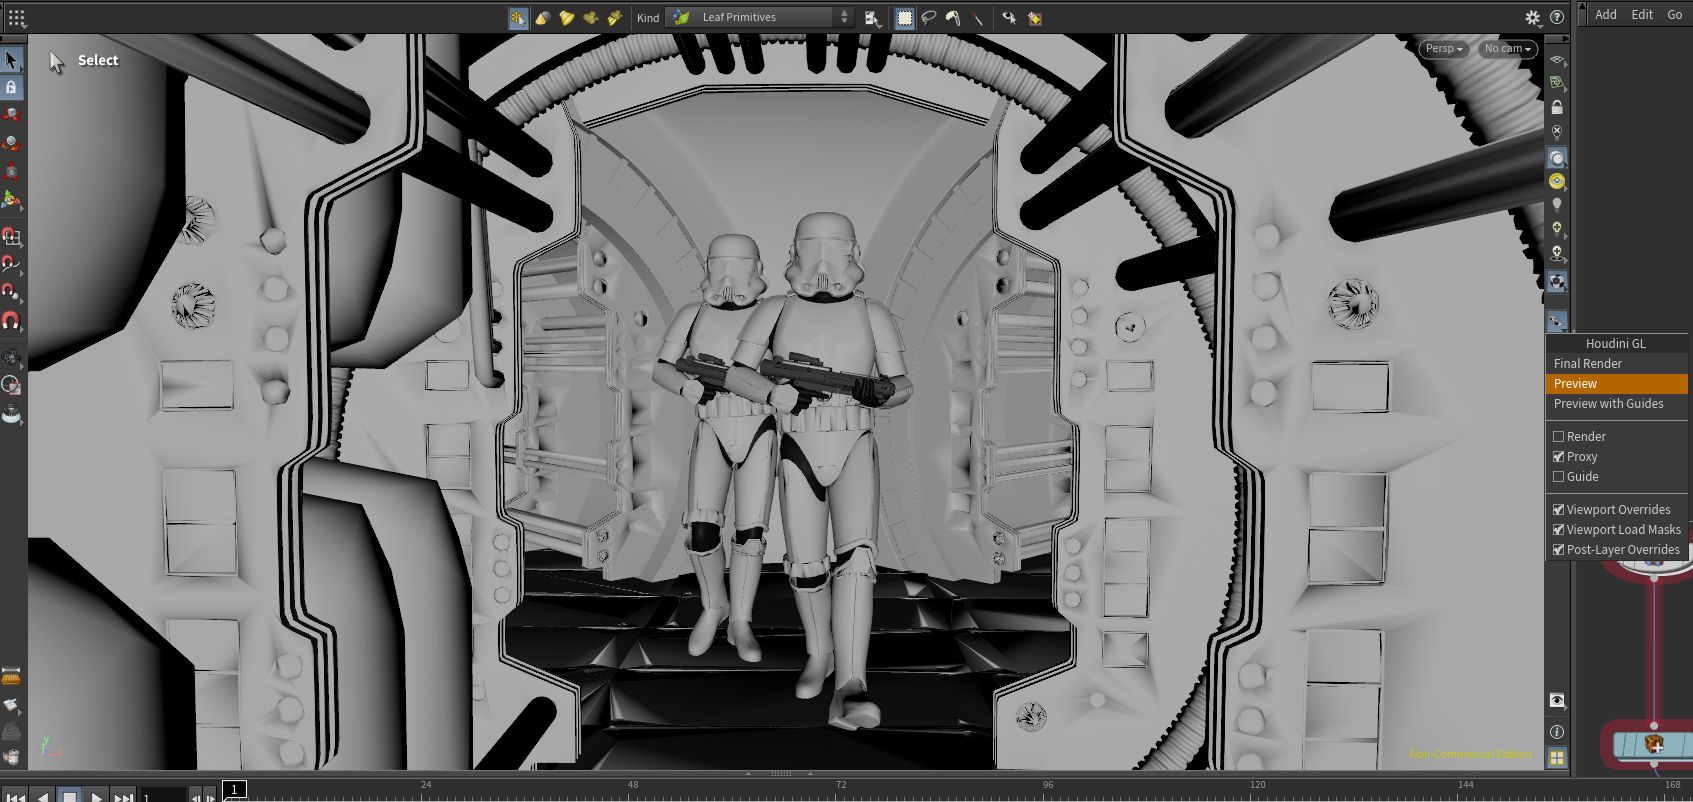The image size is (1693, 802).
Task: Enable grid snapping magnet icon
Action: click(11, 237)
